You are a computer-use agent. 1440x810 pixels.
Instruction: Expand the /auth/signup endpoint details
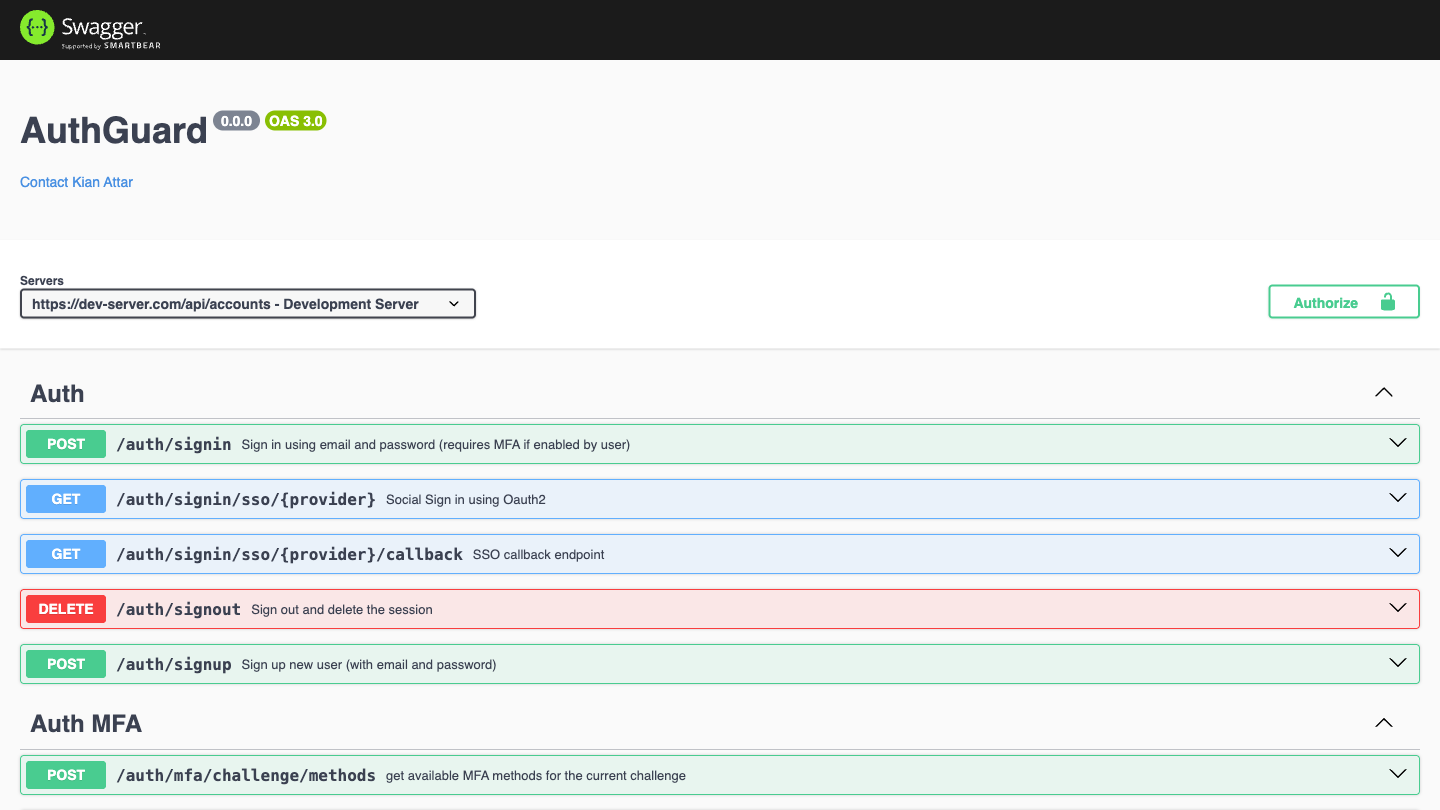[1397, 662]
